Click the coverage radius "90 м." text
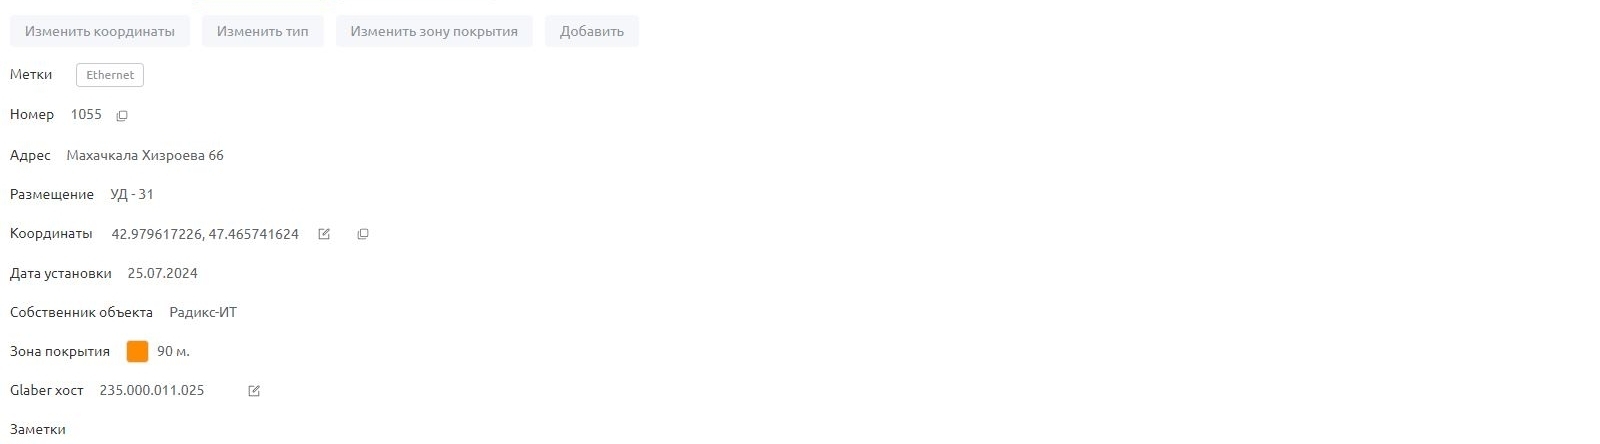 pos(173,351)
